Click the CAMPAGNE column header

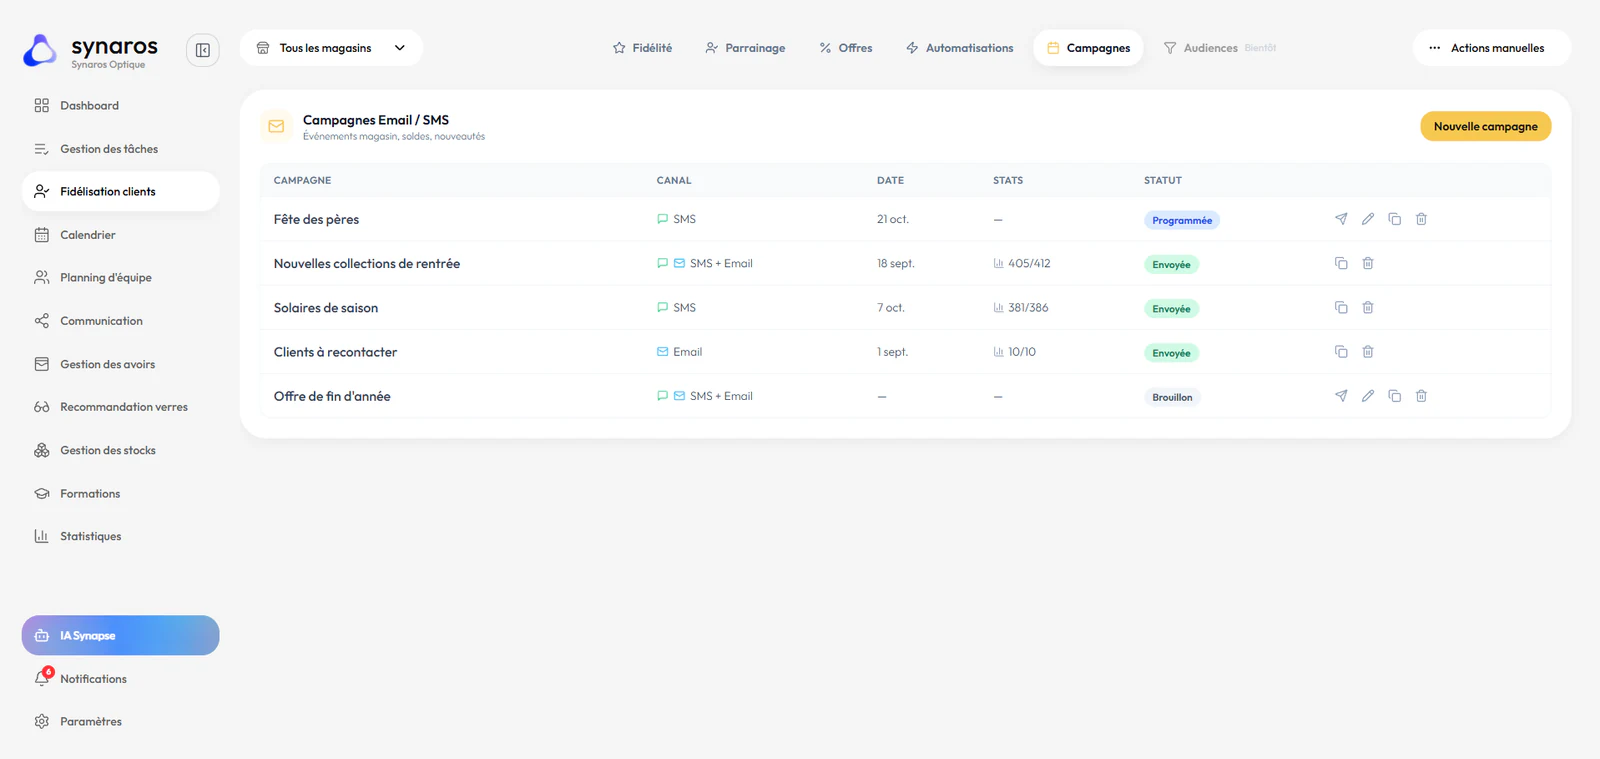[x=302, y=181]
